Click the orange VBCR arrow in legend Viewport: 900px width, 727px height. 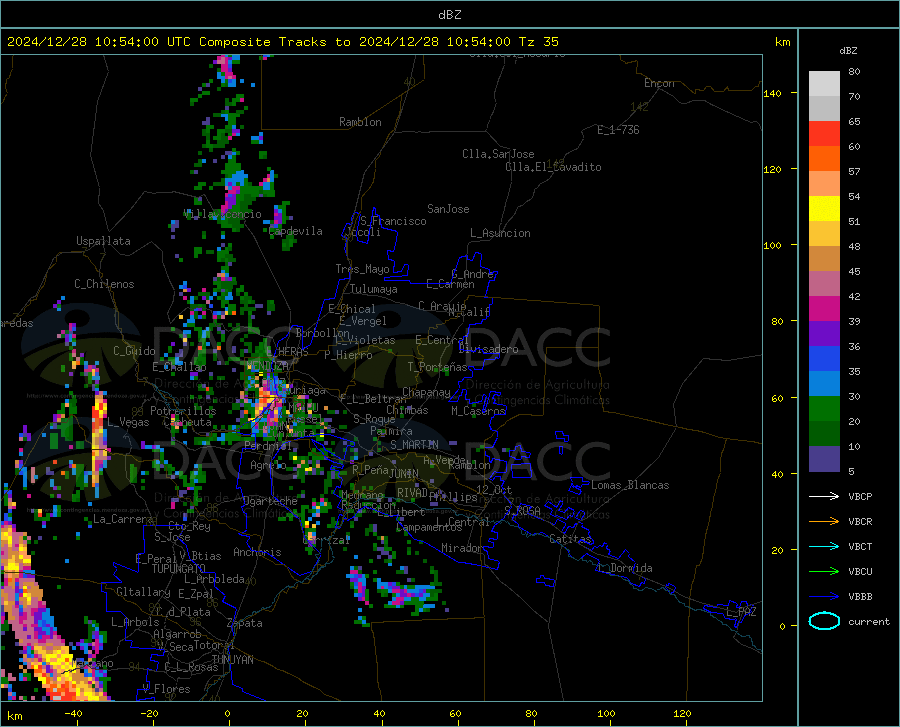[824, 522]
